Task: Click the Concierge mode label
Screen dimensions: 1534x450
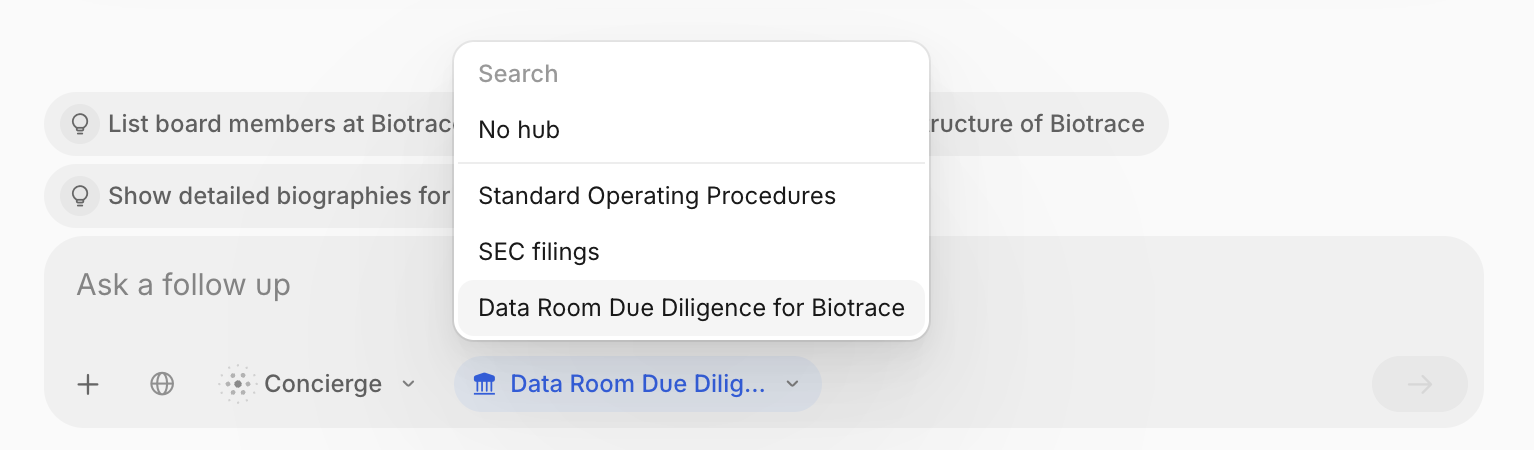Action: tap(323, 384)
